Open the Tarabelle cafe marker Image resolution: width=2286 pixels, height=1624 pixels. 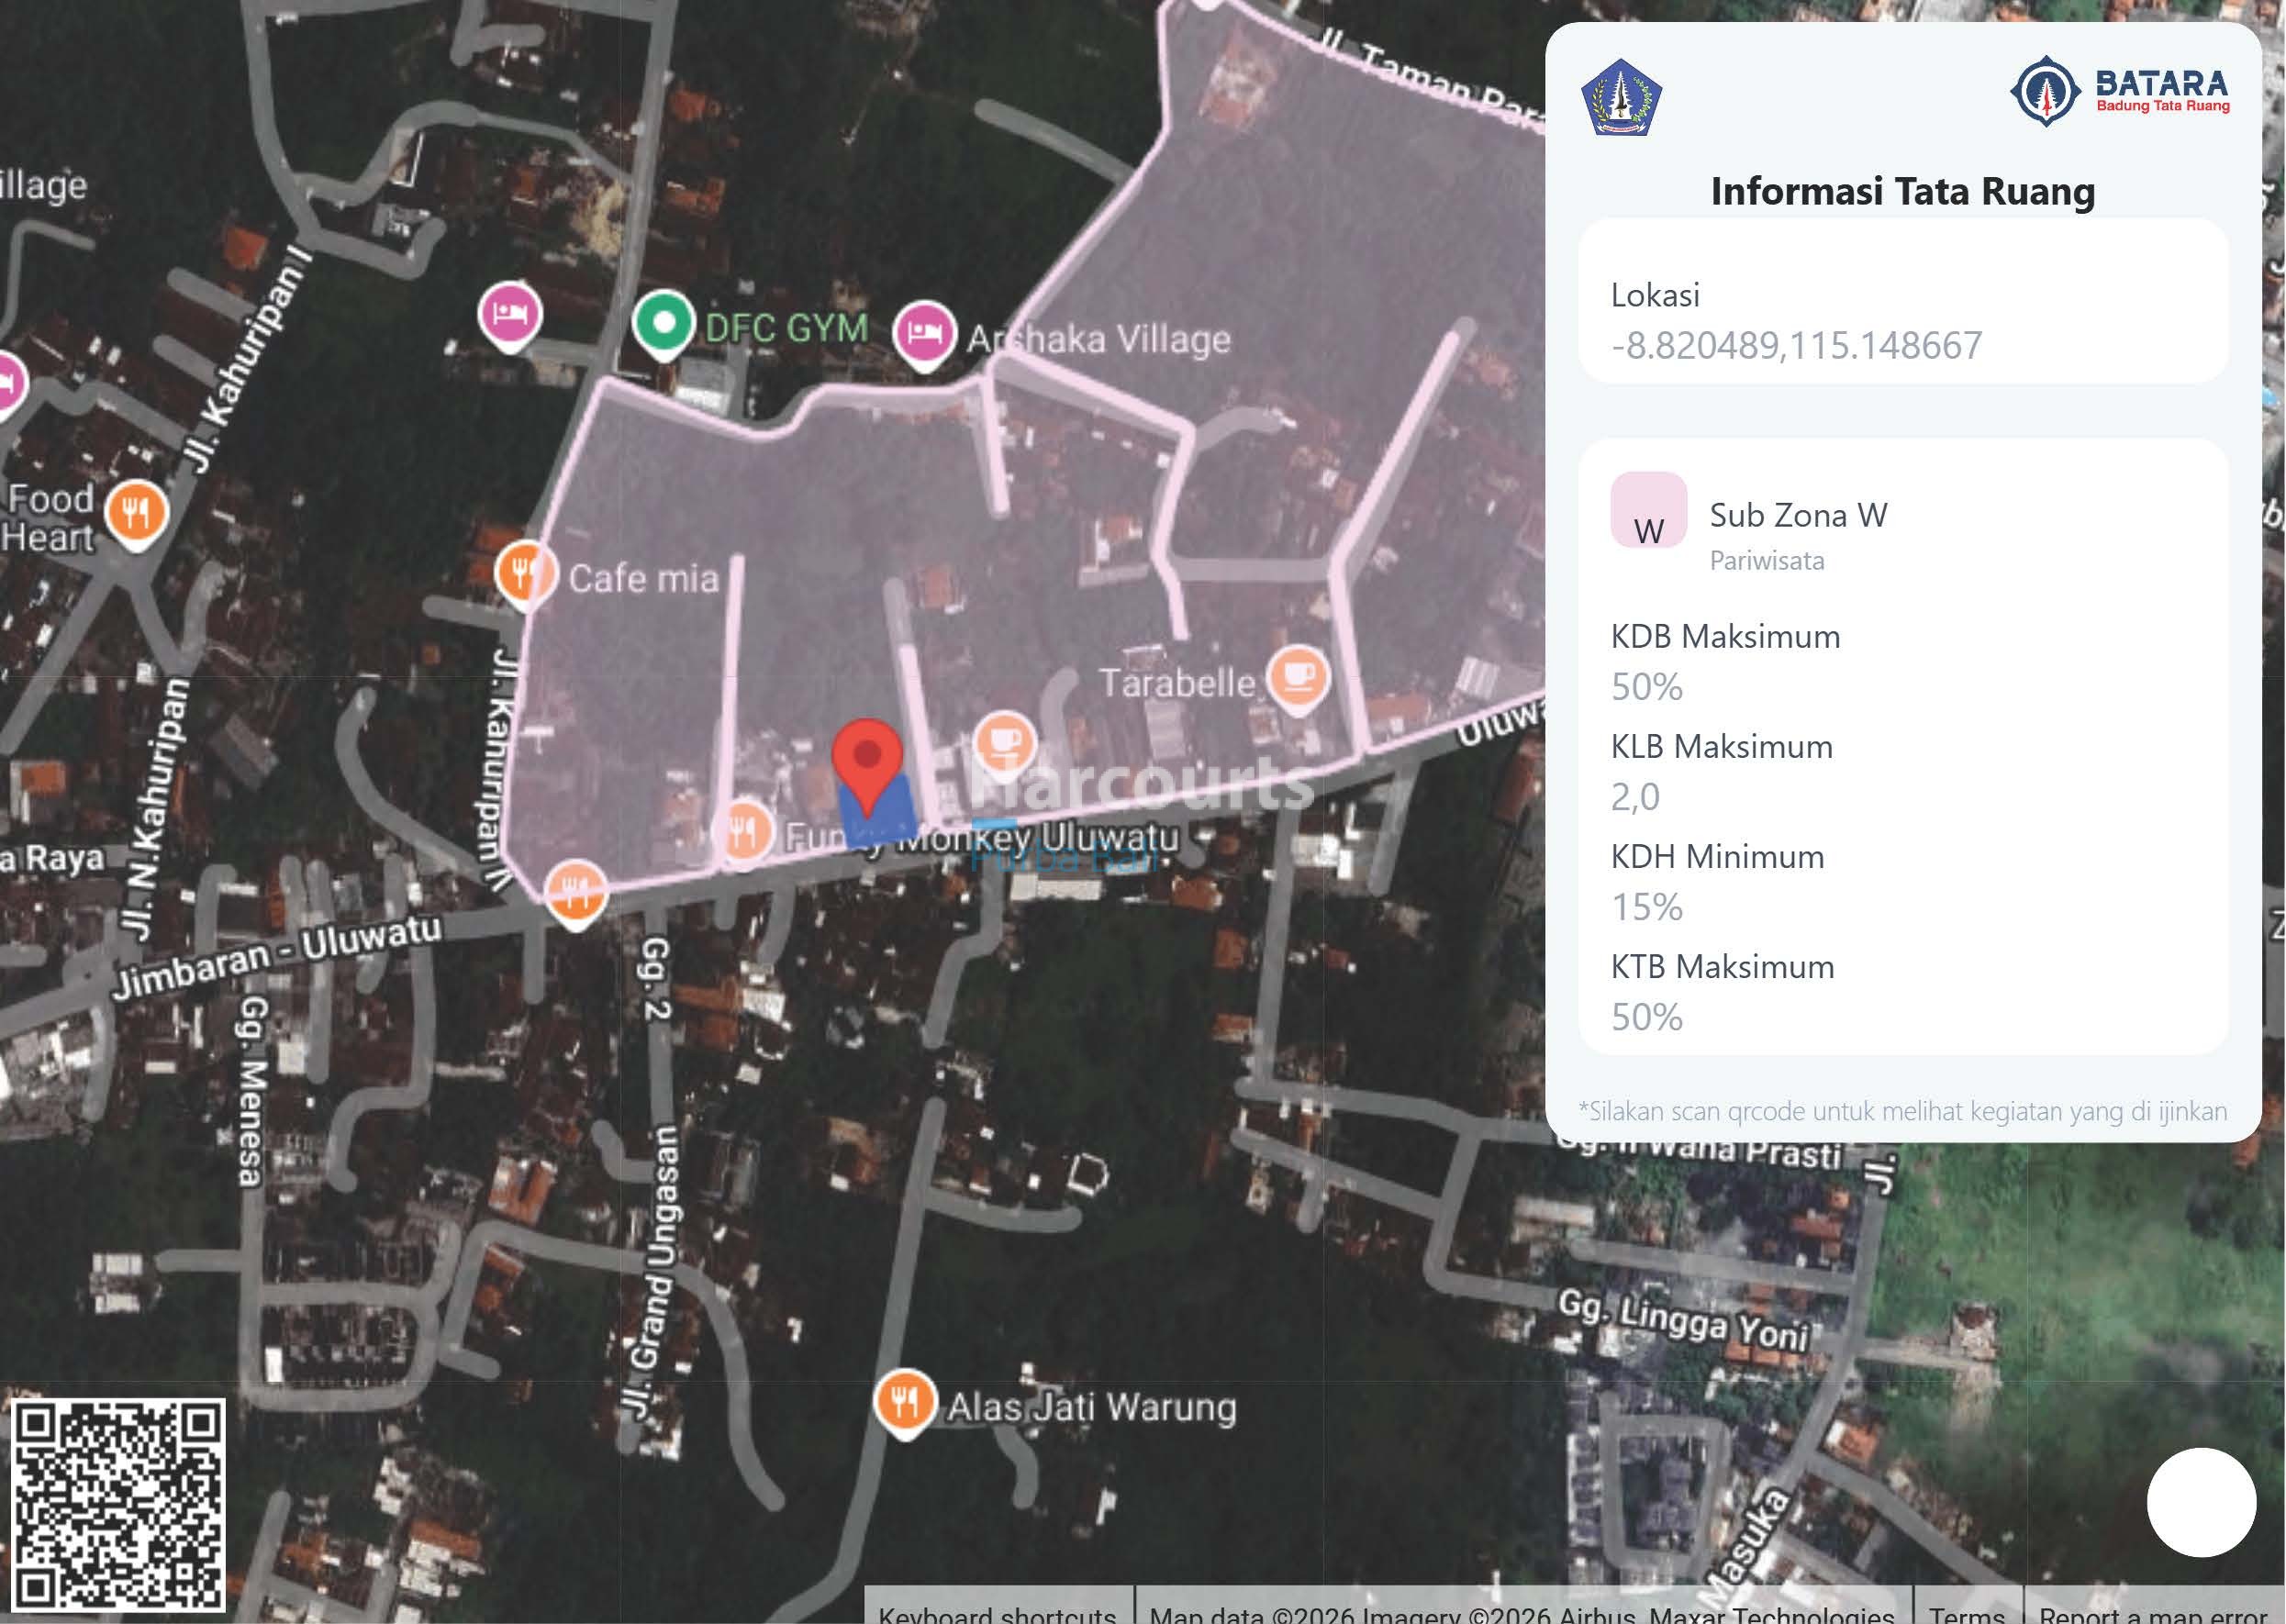point(1298,677)
